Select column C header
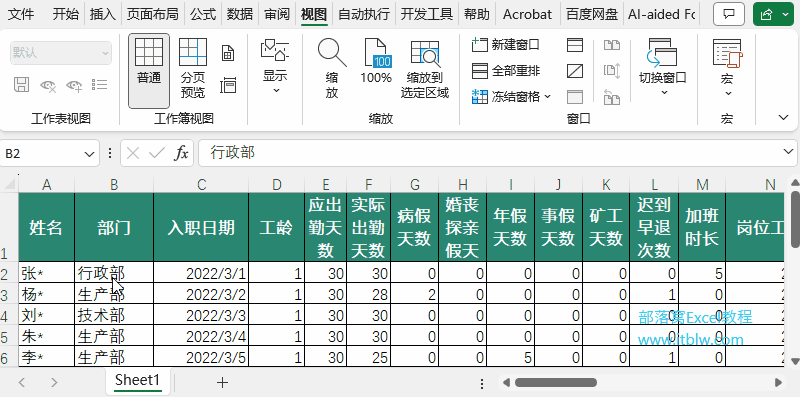 (201, 185)
